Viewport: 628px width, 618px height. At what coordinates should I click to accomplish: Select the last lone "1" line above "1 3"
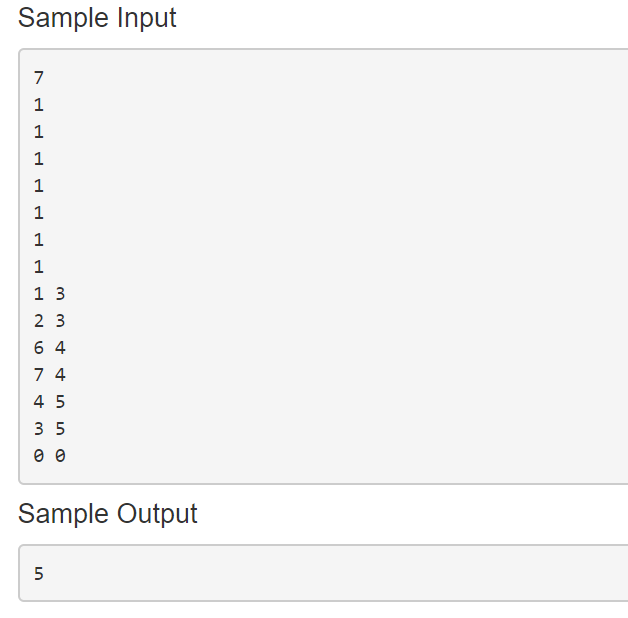[x=39, y=267]
